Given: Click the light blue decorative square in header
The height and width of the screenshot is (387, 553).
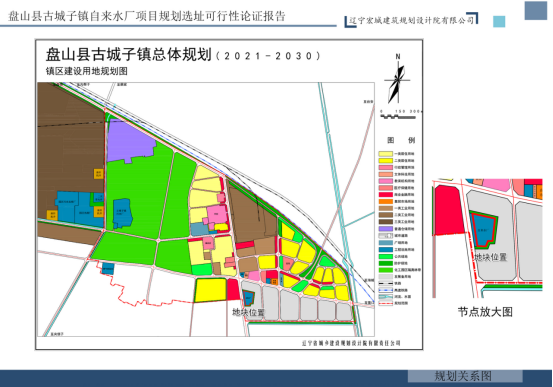Looking at the screenshot, I should pos(499,21).
